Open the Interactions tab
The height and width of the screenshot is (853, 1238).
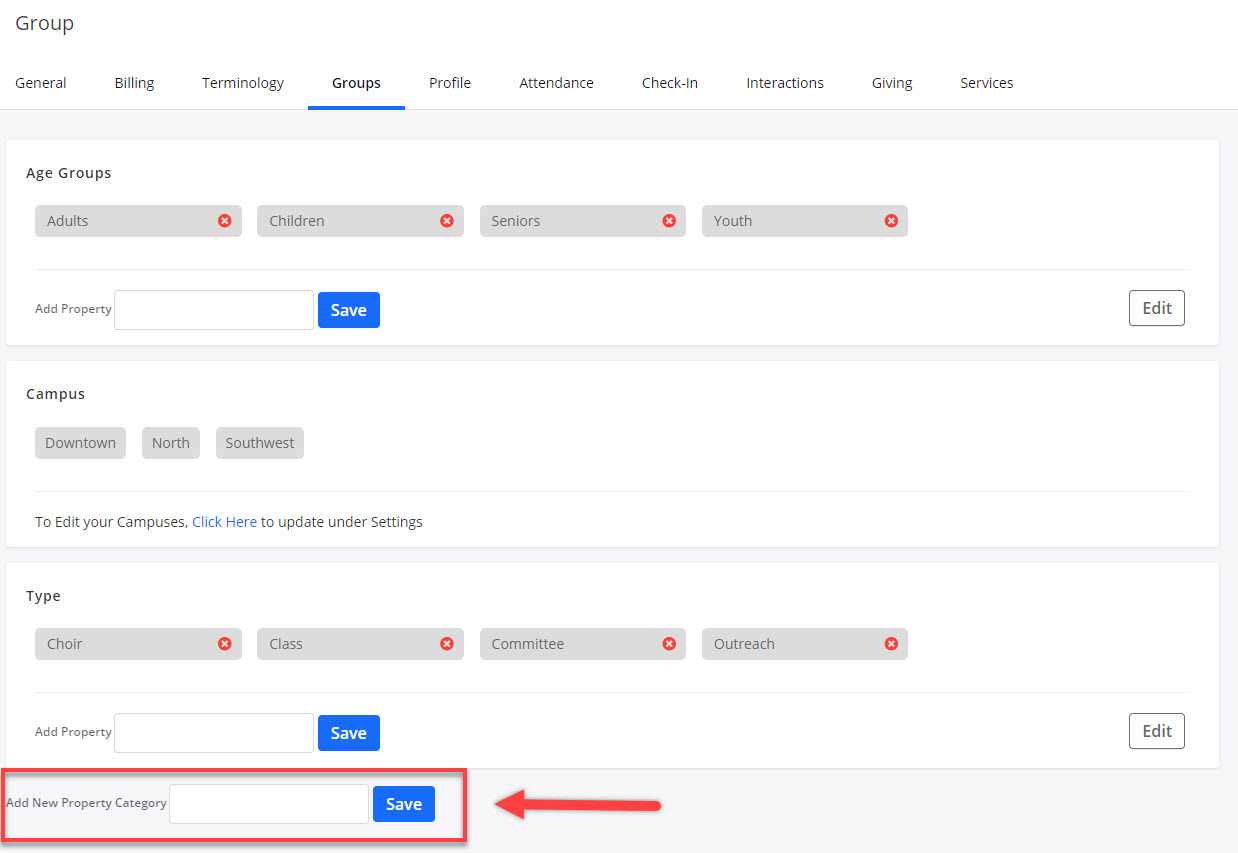click(x=785, y=83)
